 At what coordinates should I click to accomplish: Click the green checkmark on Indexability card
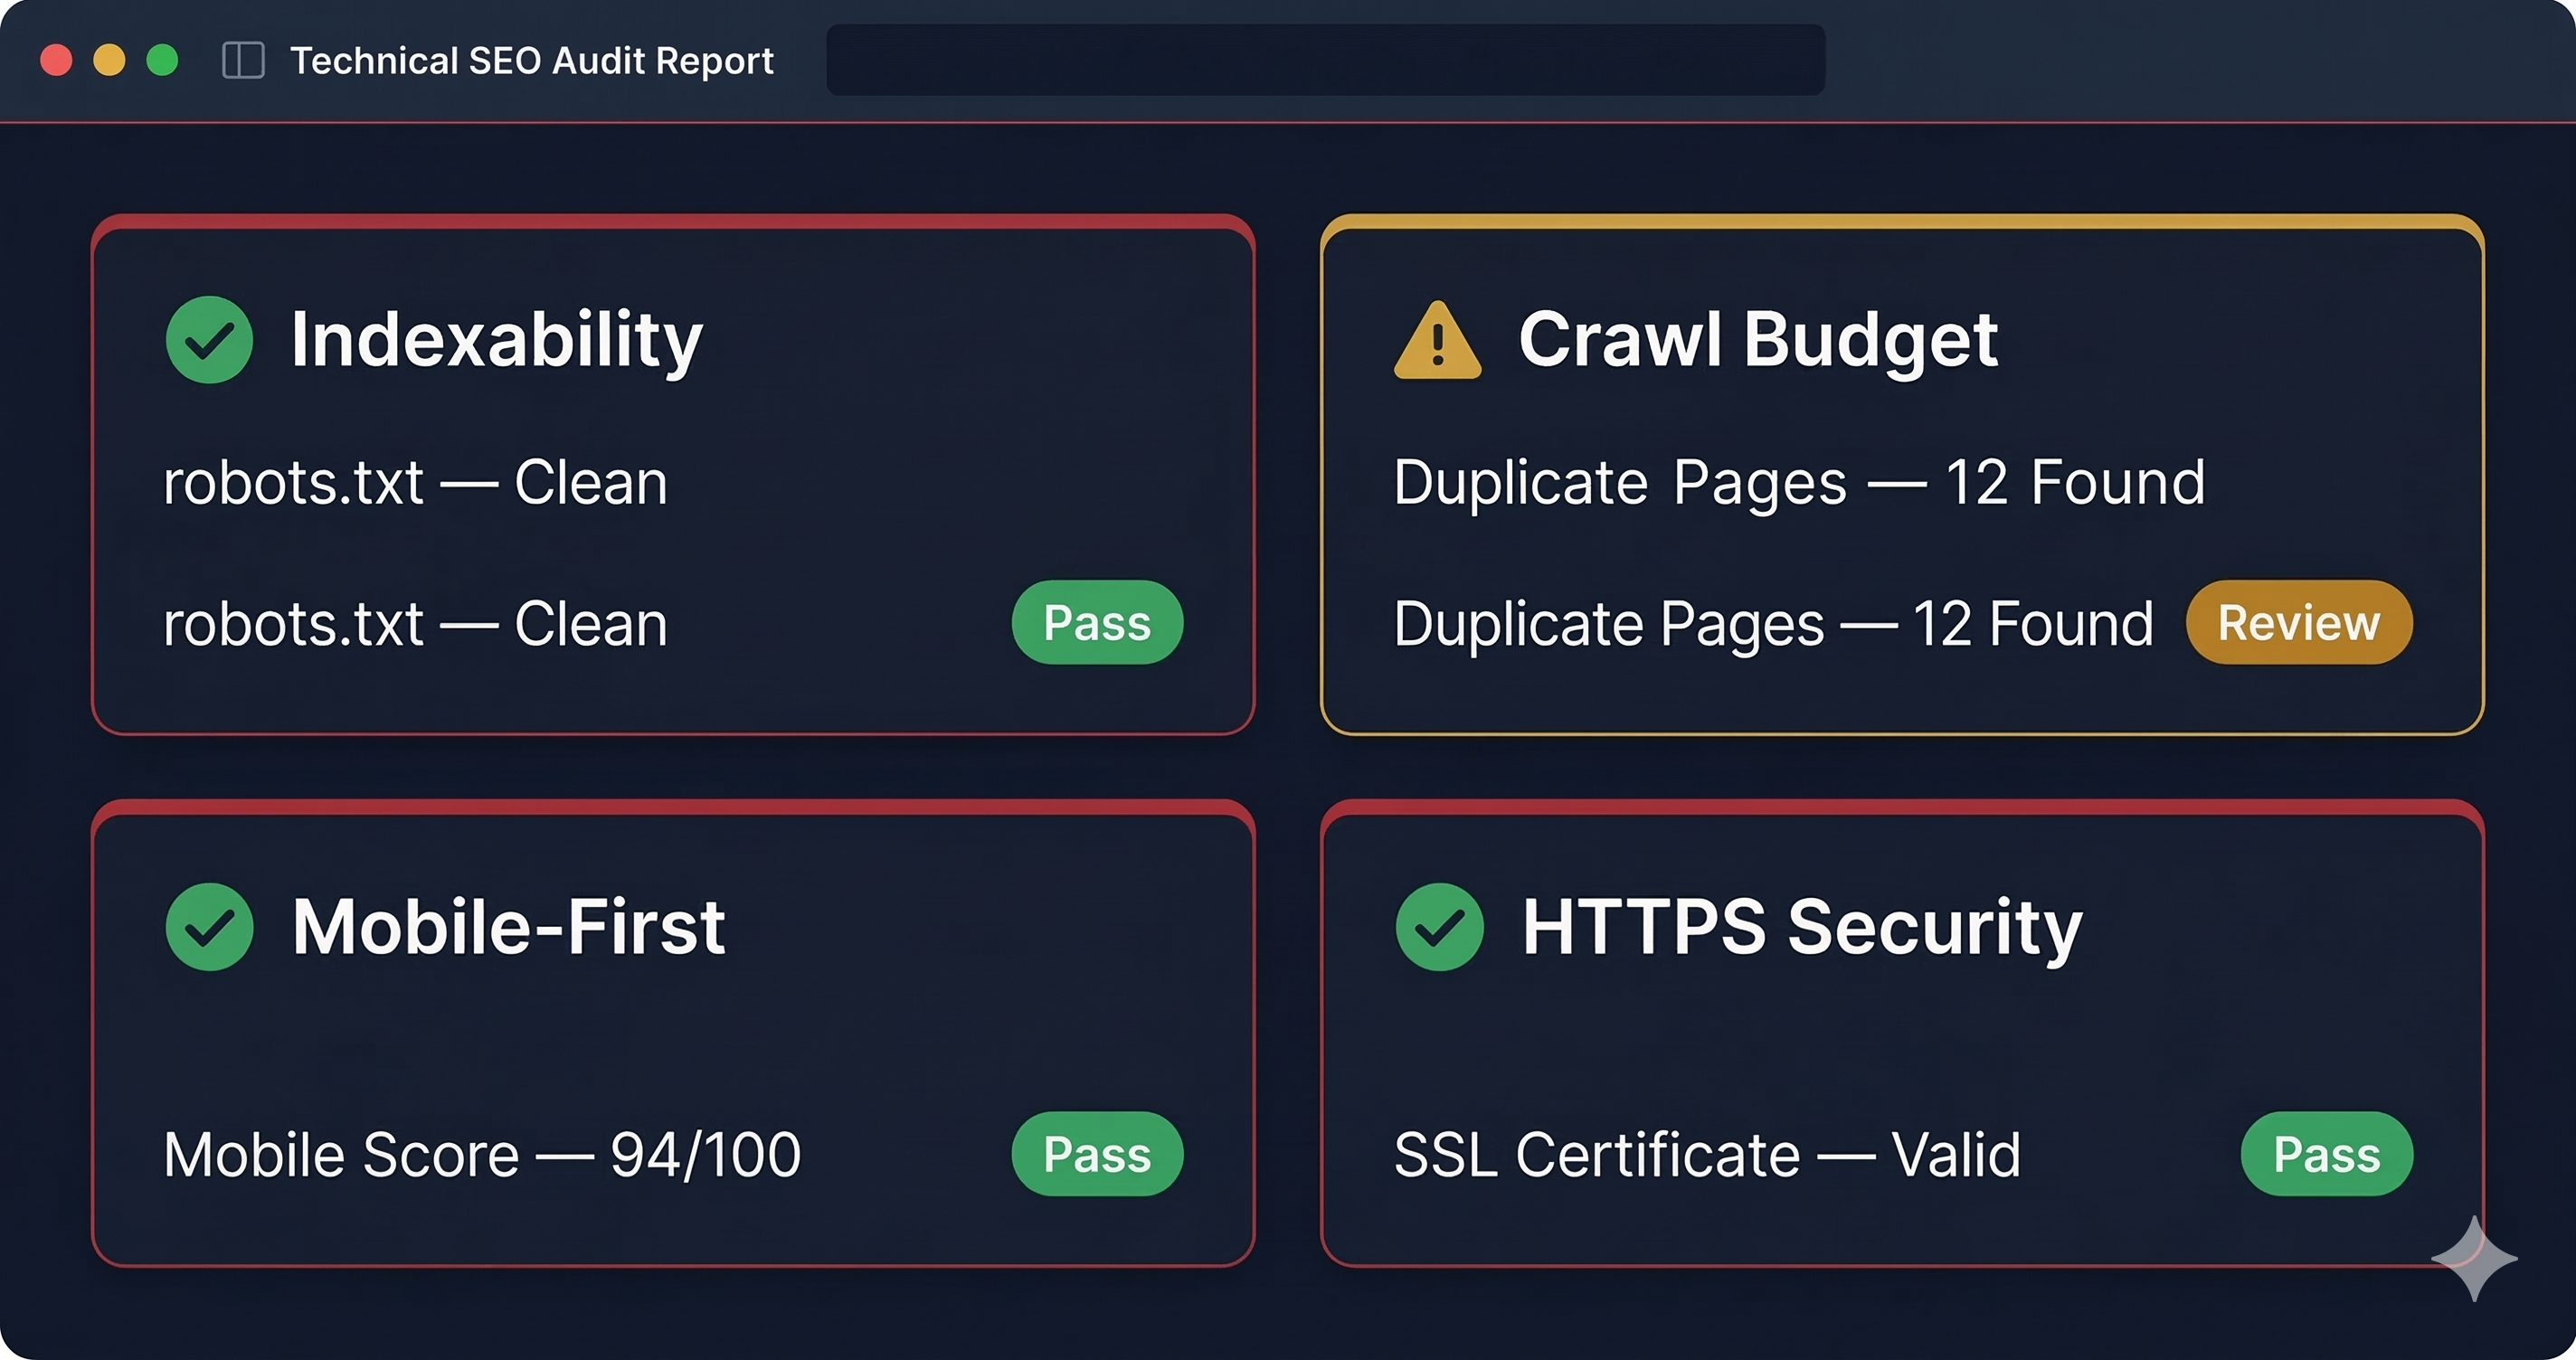(209, 341)
